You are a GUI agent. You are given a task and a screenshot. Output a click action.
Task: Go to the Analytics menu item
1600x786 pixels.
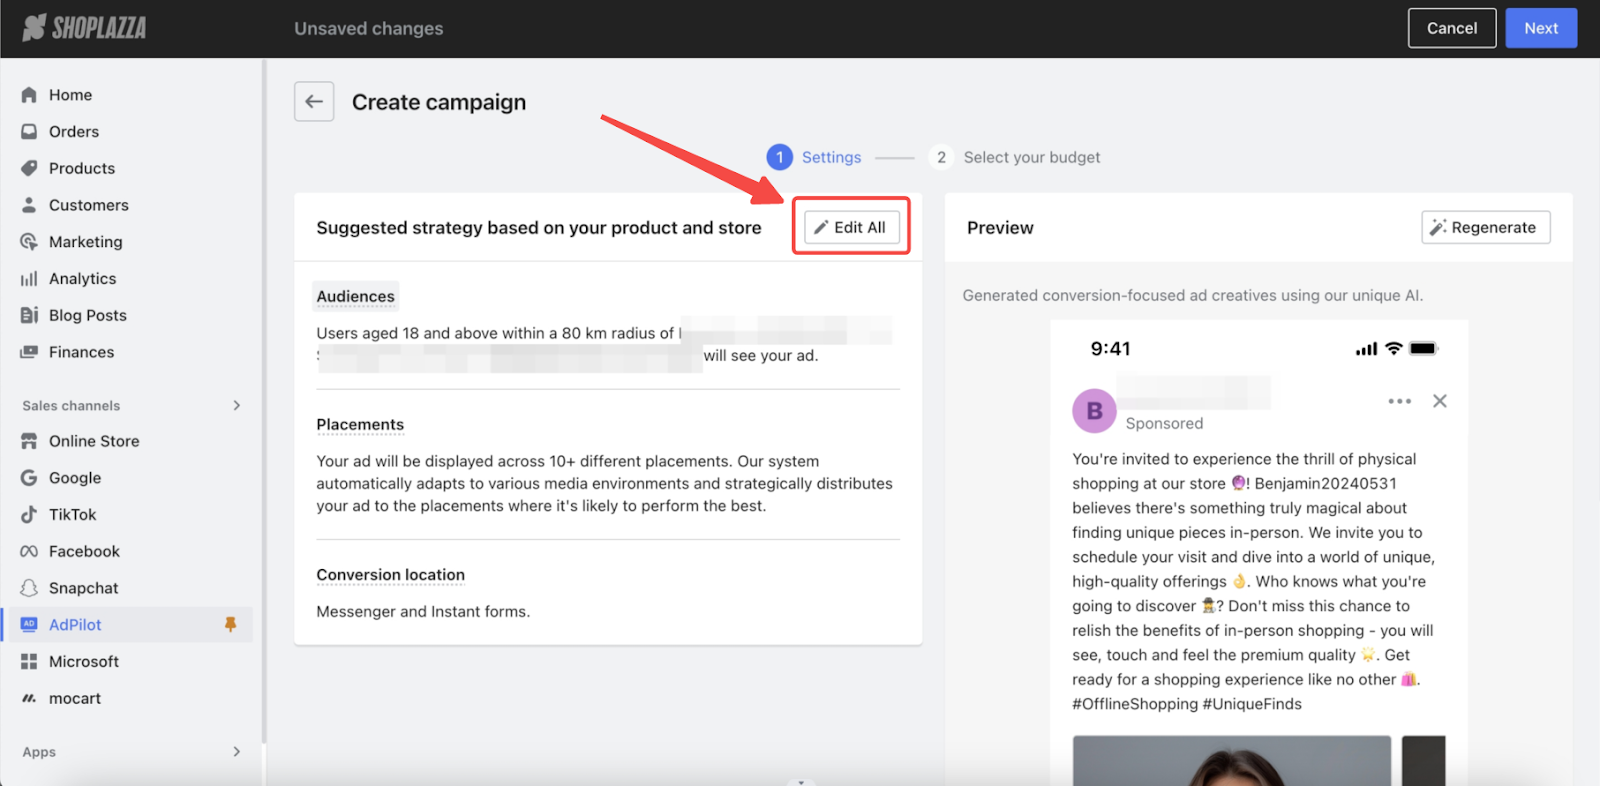82,279
